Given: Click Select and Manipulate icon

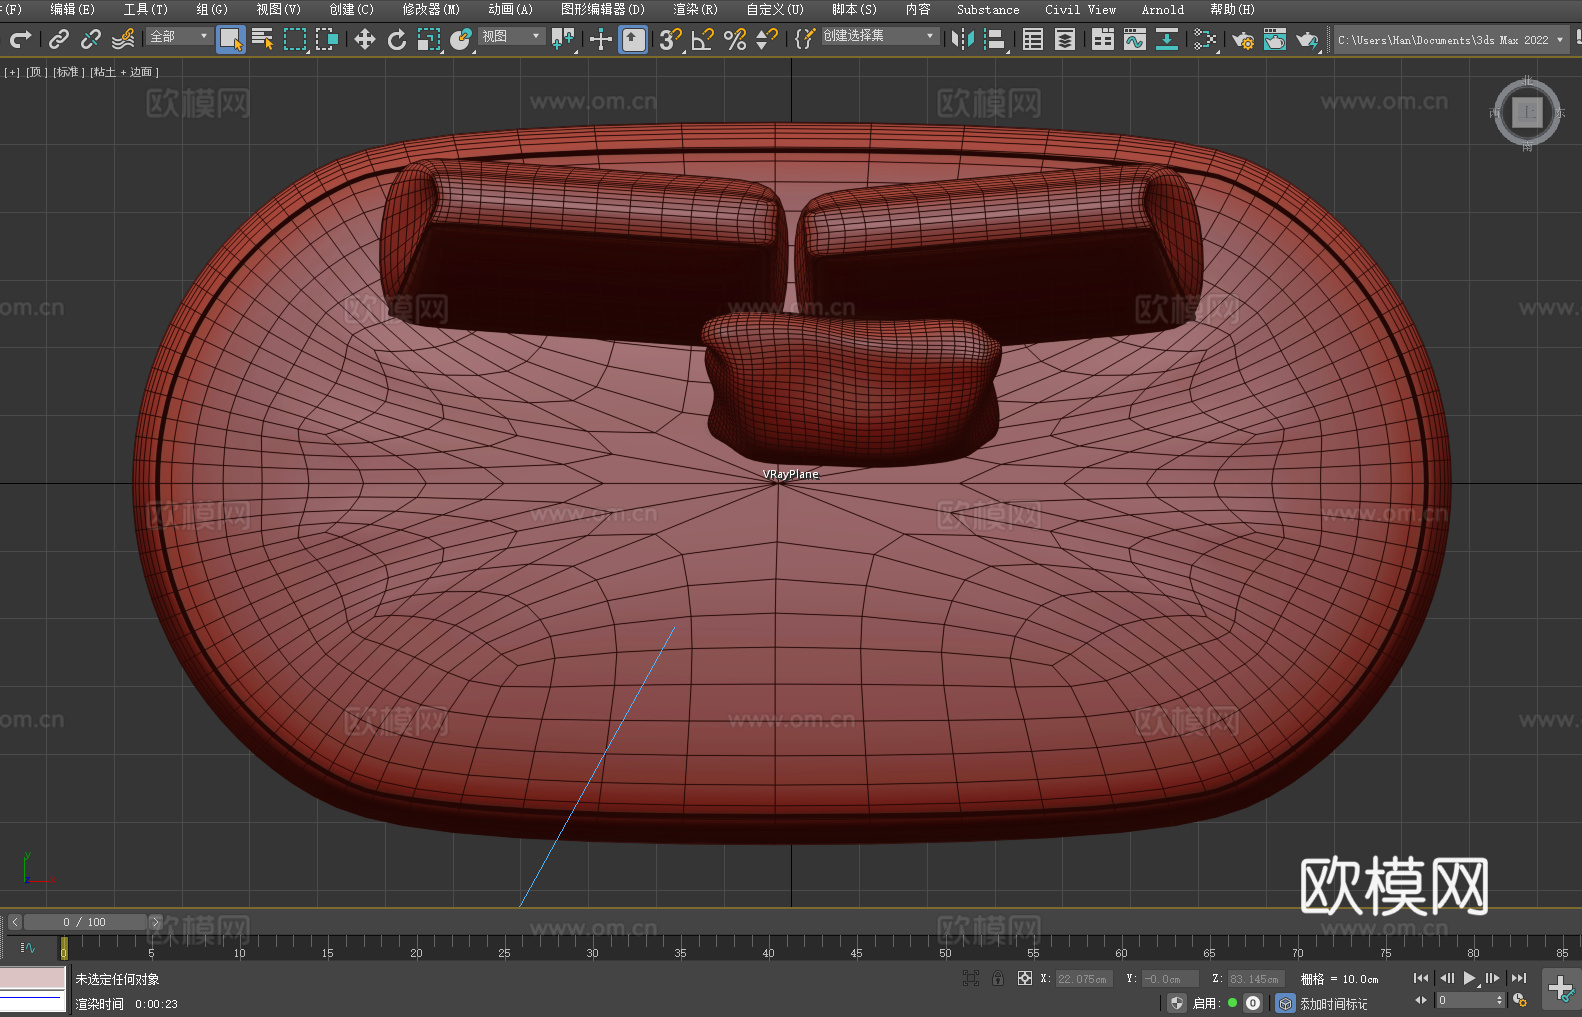Looking at the screenshot, I should 601,39.
